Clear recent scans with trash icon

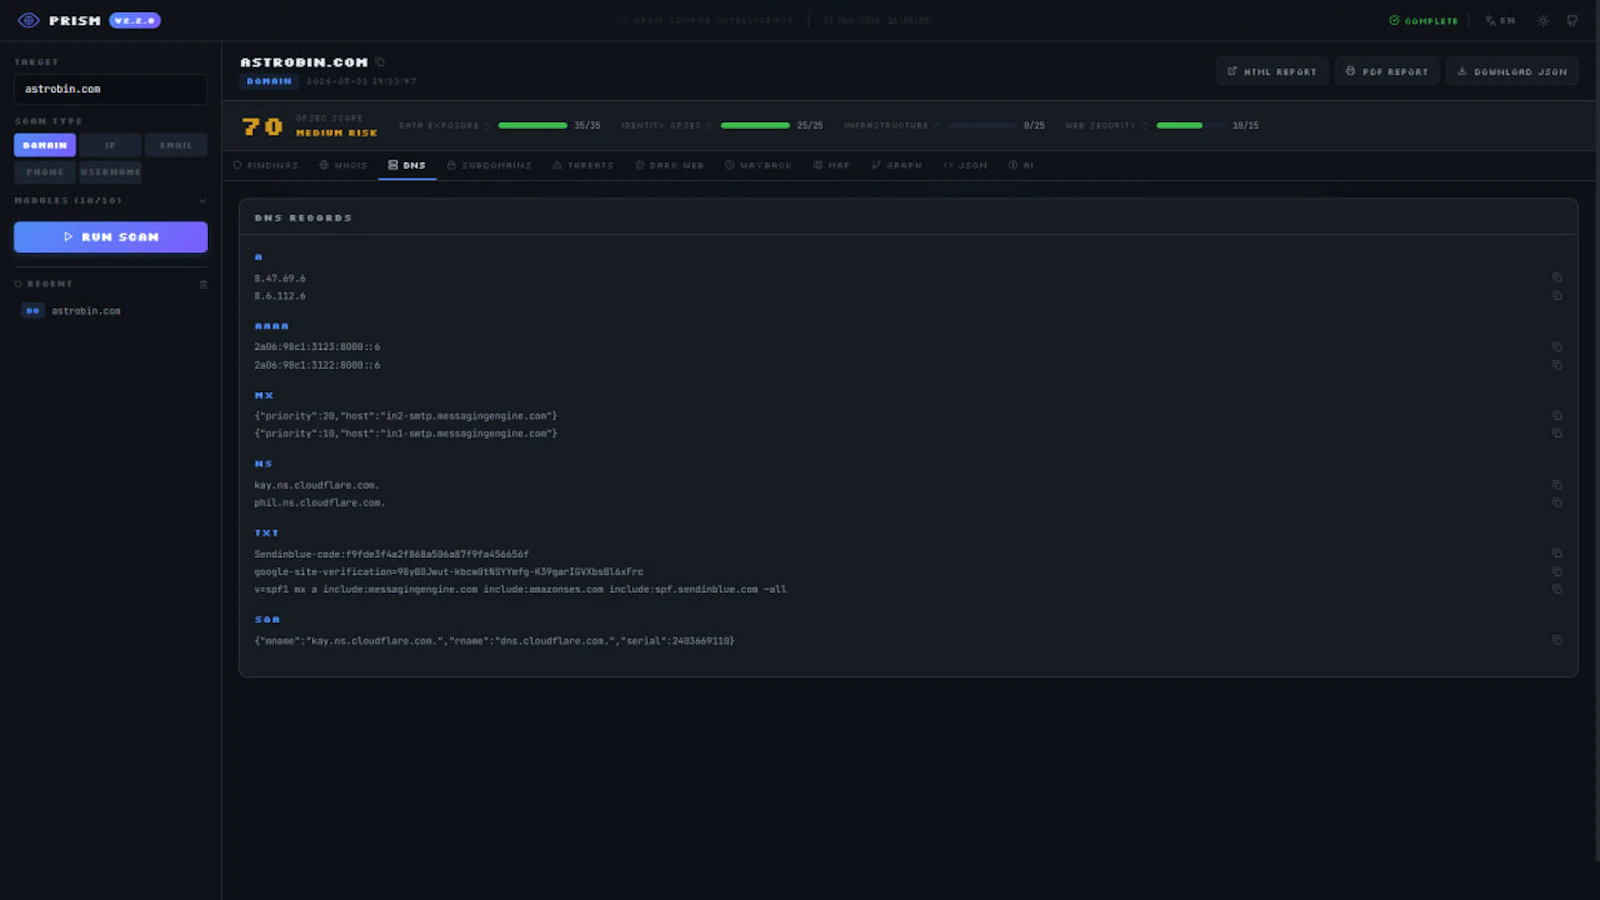pos(203,284)
